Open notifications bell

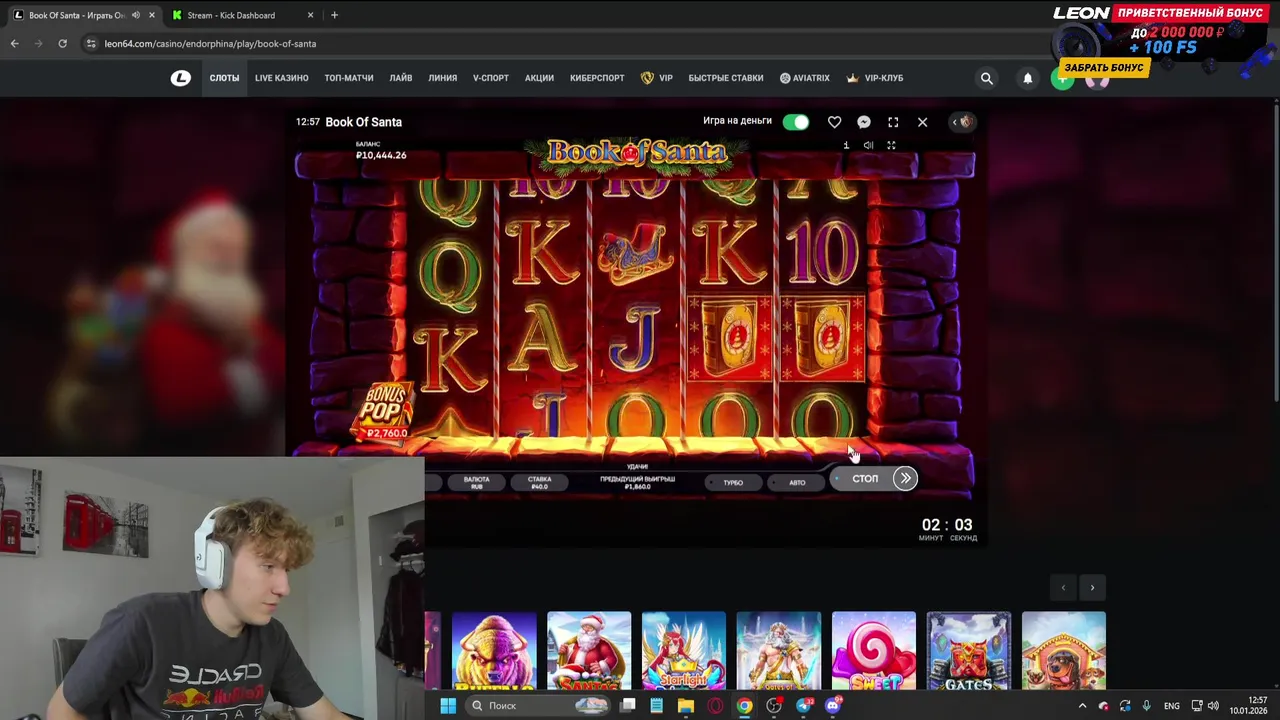pos(1027,78)
